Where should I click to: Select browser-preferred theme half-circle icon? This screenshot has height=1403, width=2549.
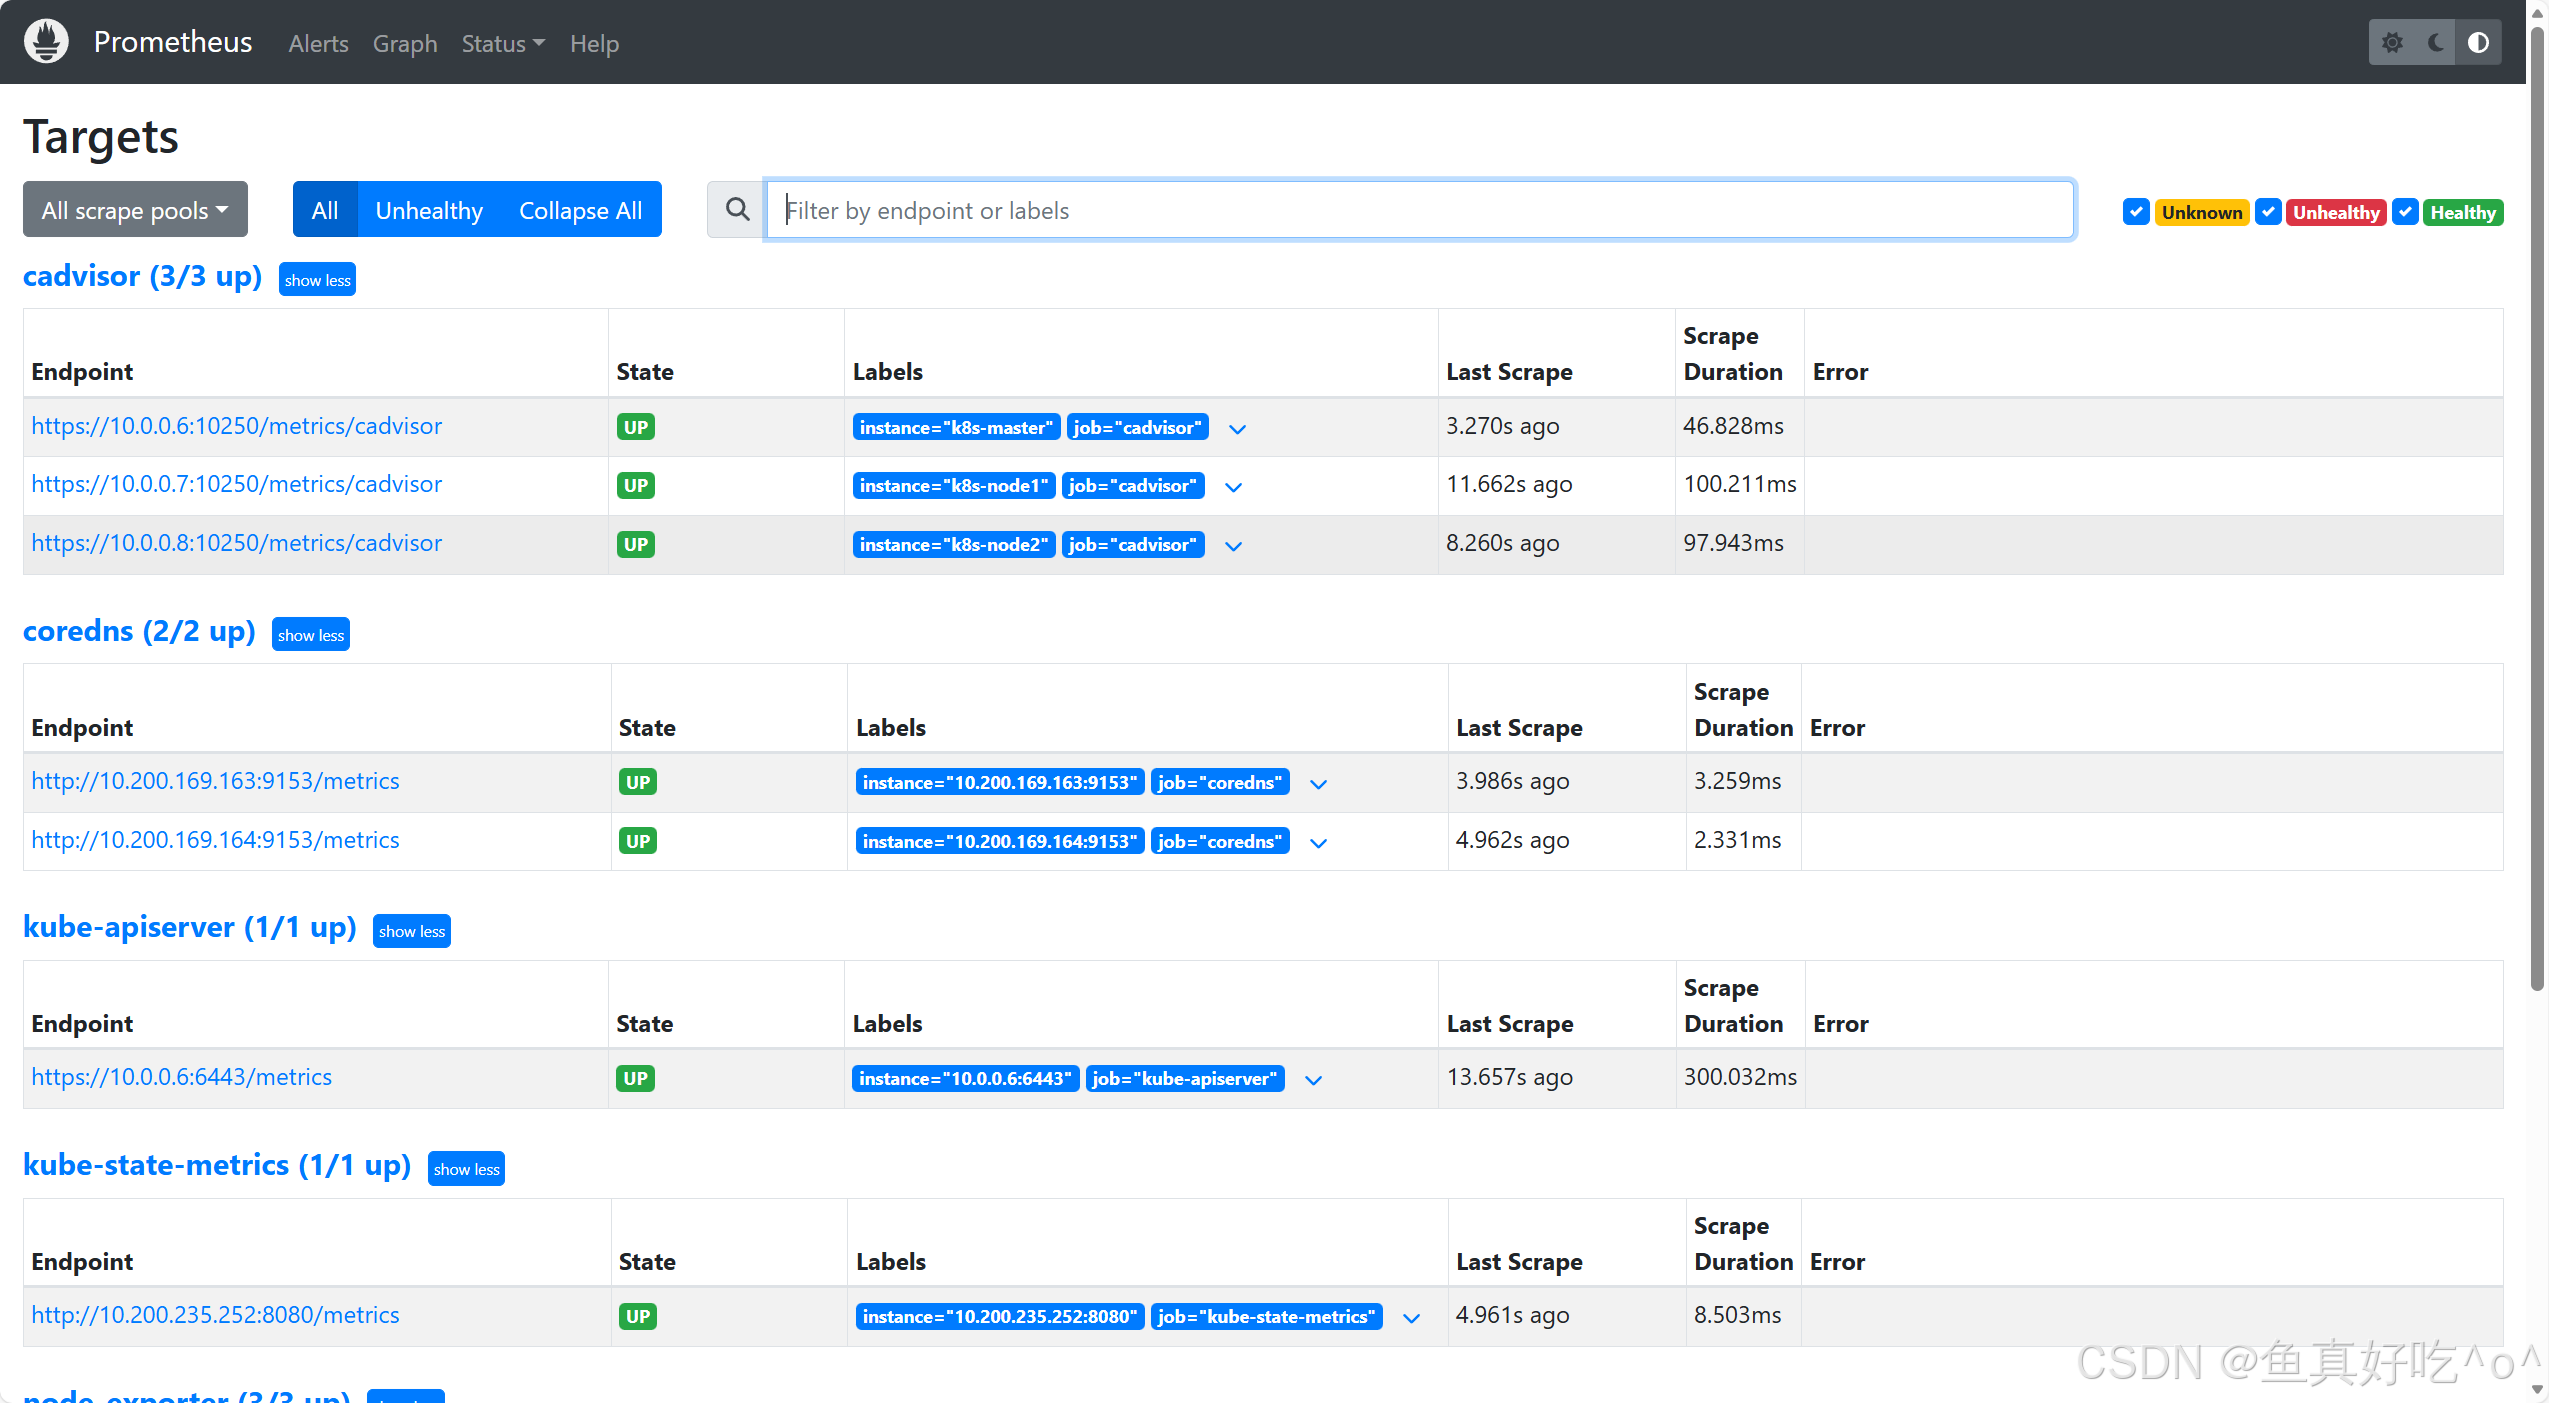click(2478, 43)
